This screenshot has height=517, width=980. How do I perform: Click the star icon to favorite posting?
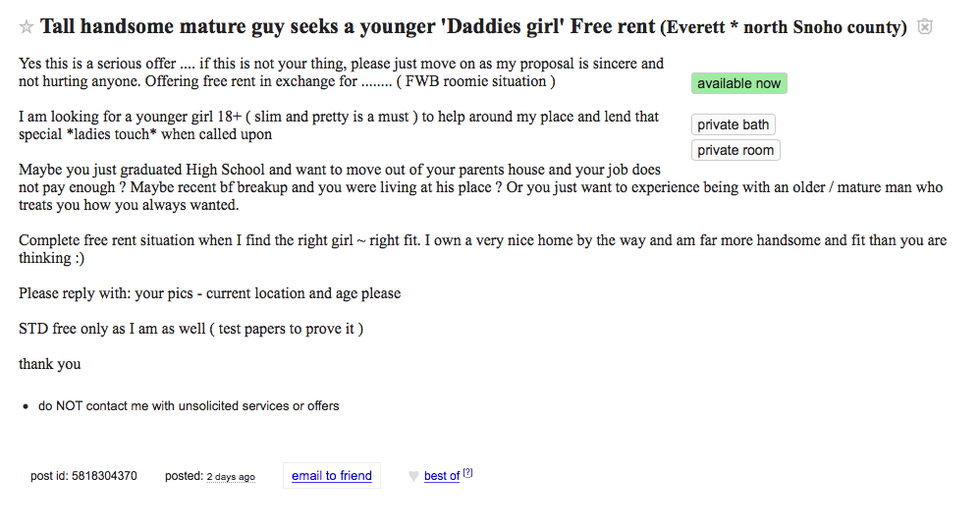coord(27,27)
